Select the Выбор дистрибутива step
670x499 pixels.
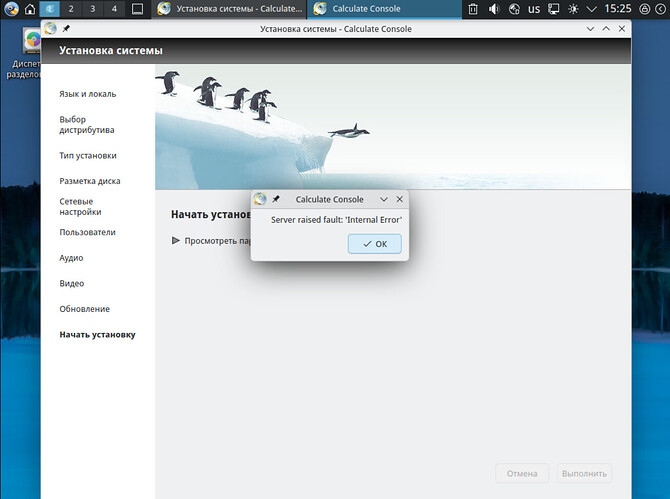(x=87, y=125)
